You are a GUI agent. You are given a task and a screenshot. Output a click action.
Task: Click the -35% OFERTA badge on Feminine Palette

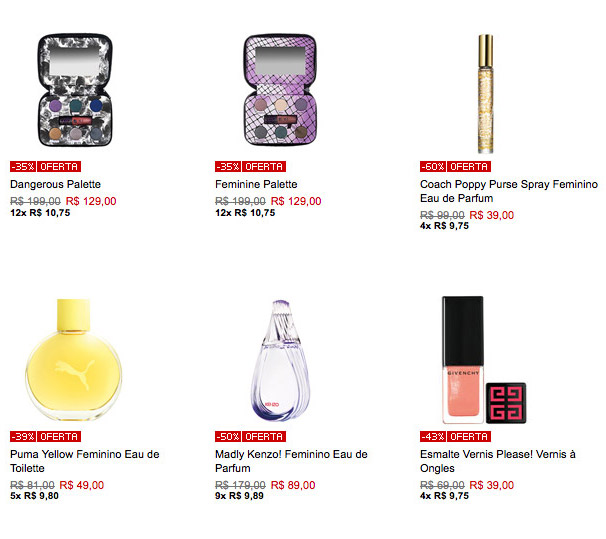250,167
